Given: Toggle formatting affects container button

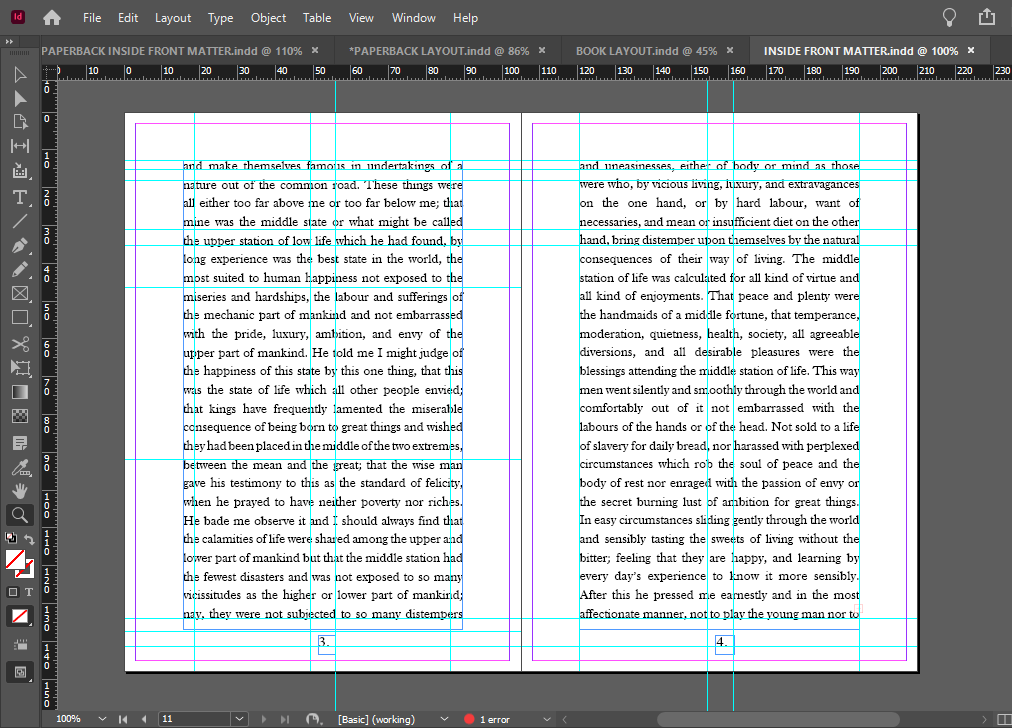Looking at the screenshot, I should (x=13, y=592).
